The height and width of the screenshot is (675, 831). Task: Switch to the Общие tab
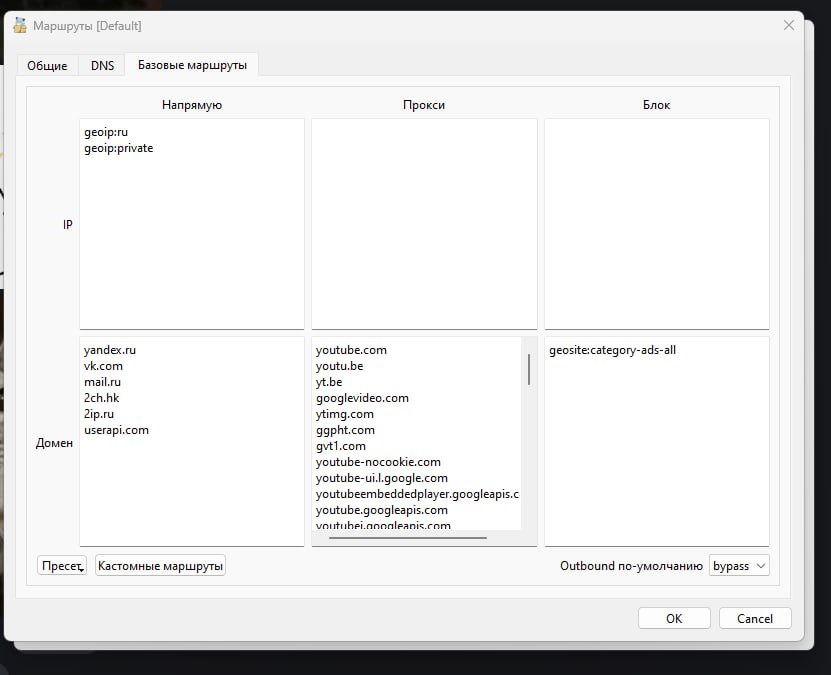click(x=47, y=66)
